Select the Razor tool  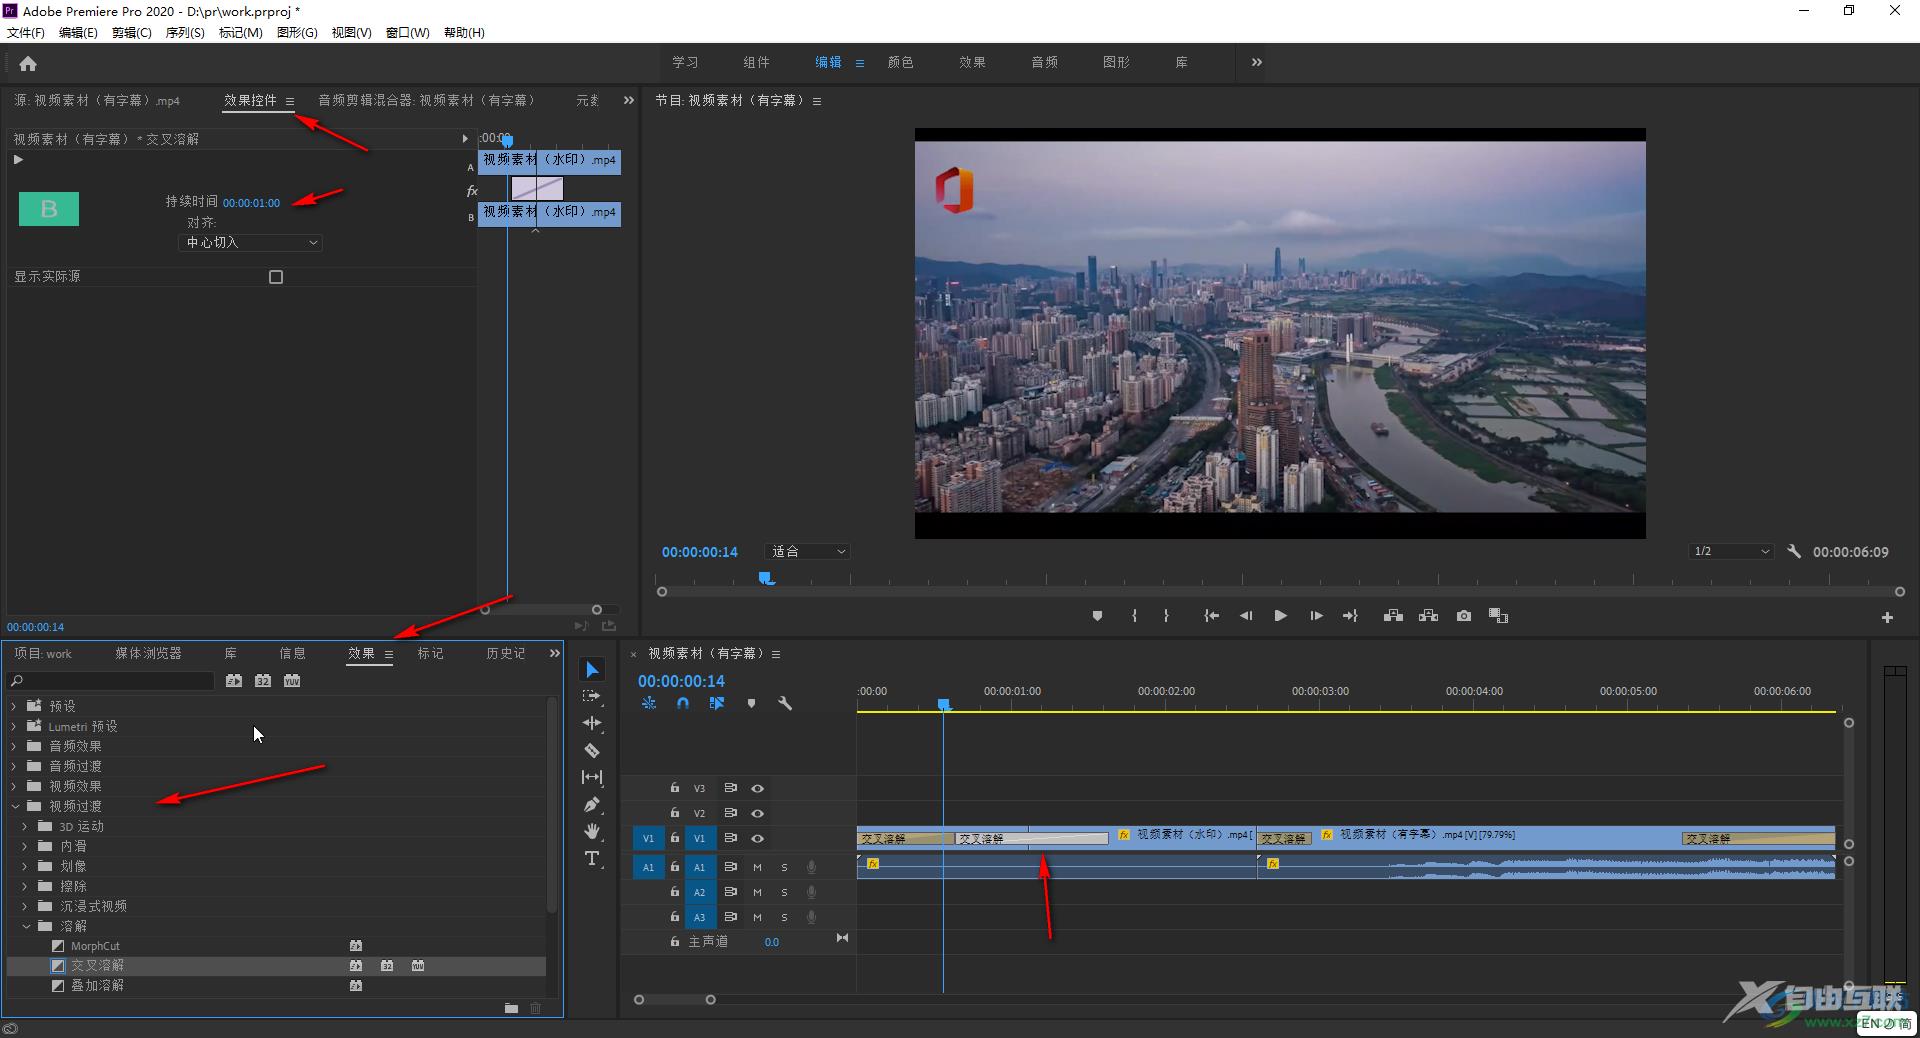[x=592, y=750]
